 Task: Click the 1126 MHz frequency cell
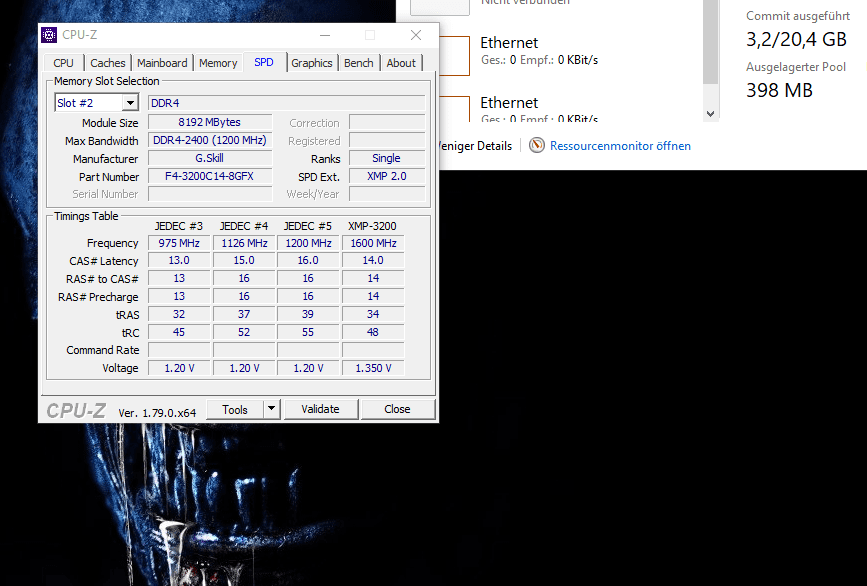(x=244, y=243)
